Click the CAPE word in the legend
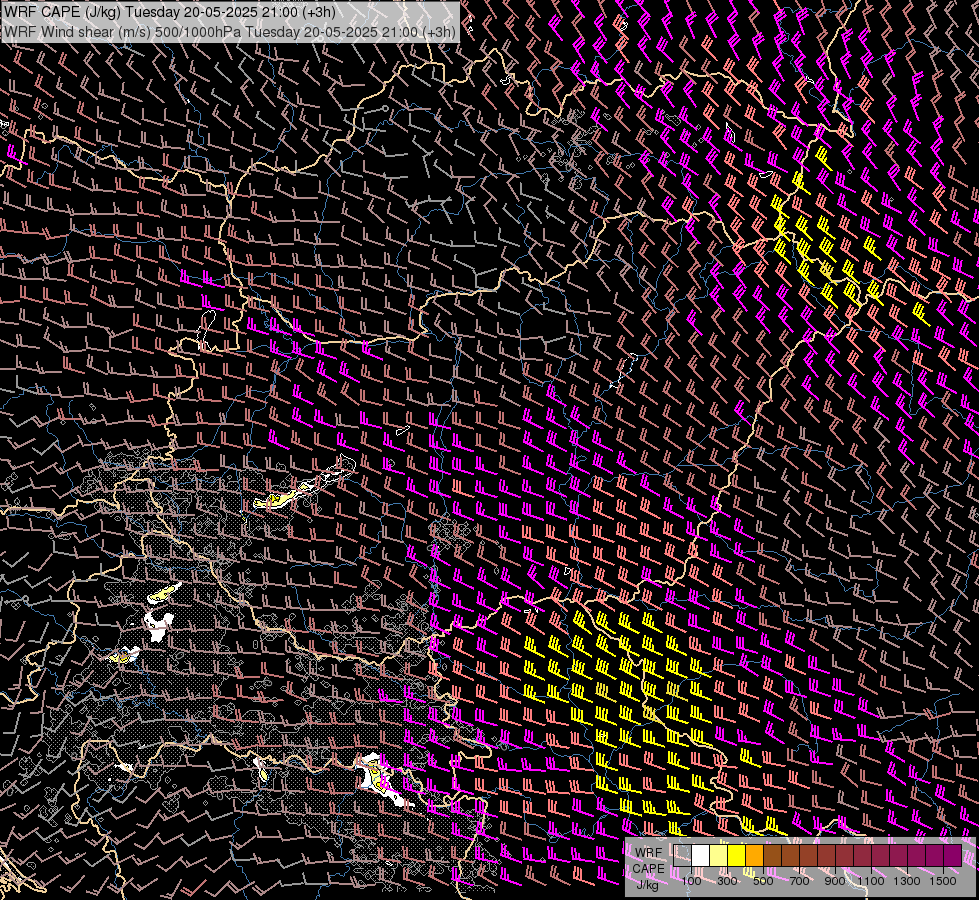 (x=649, y=869)
